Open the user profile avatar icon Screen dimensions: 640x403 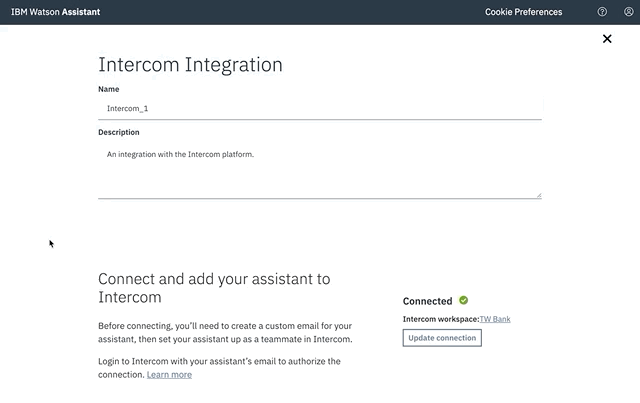coord(629,12)
